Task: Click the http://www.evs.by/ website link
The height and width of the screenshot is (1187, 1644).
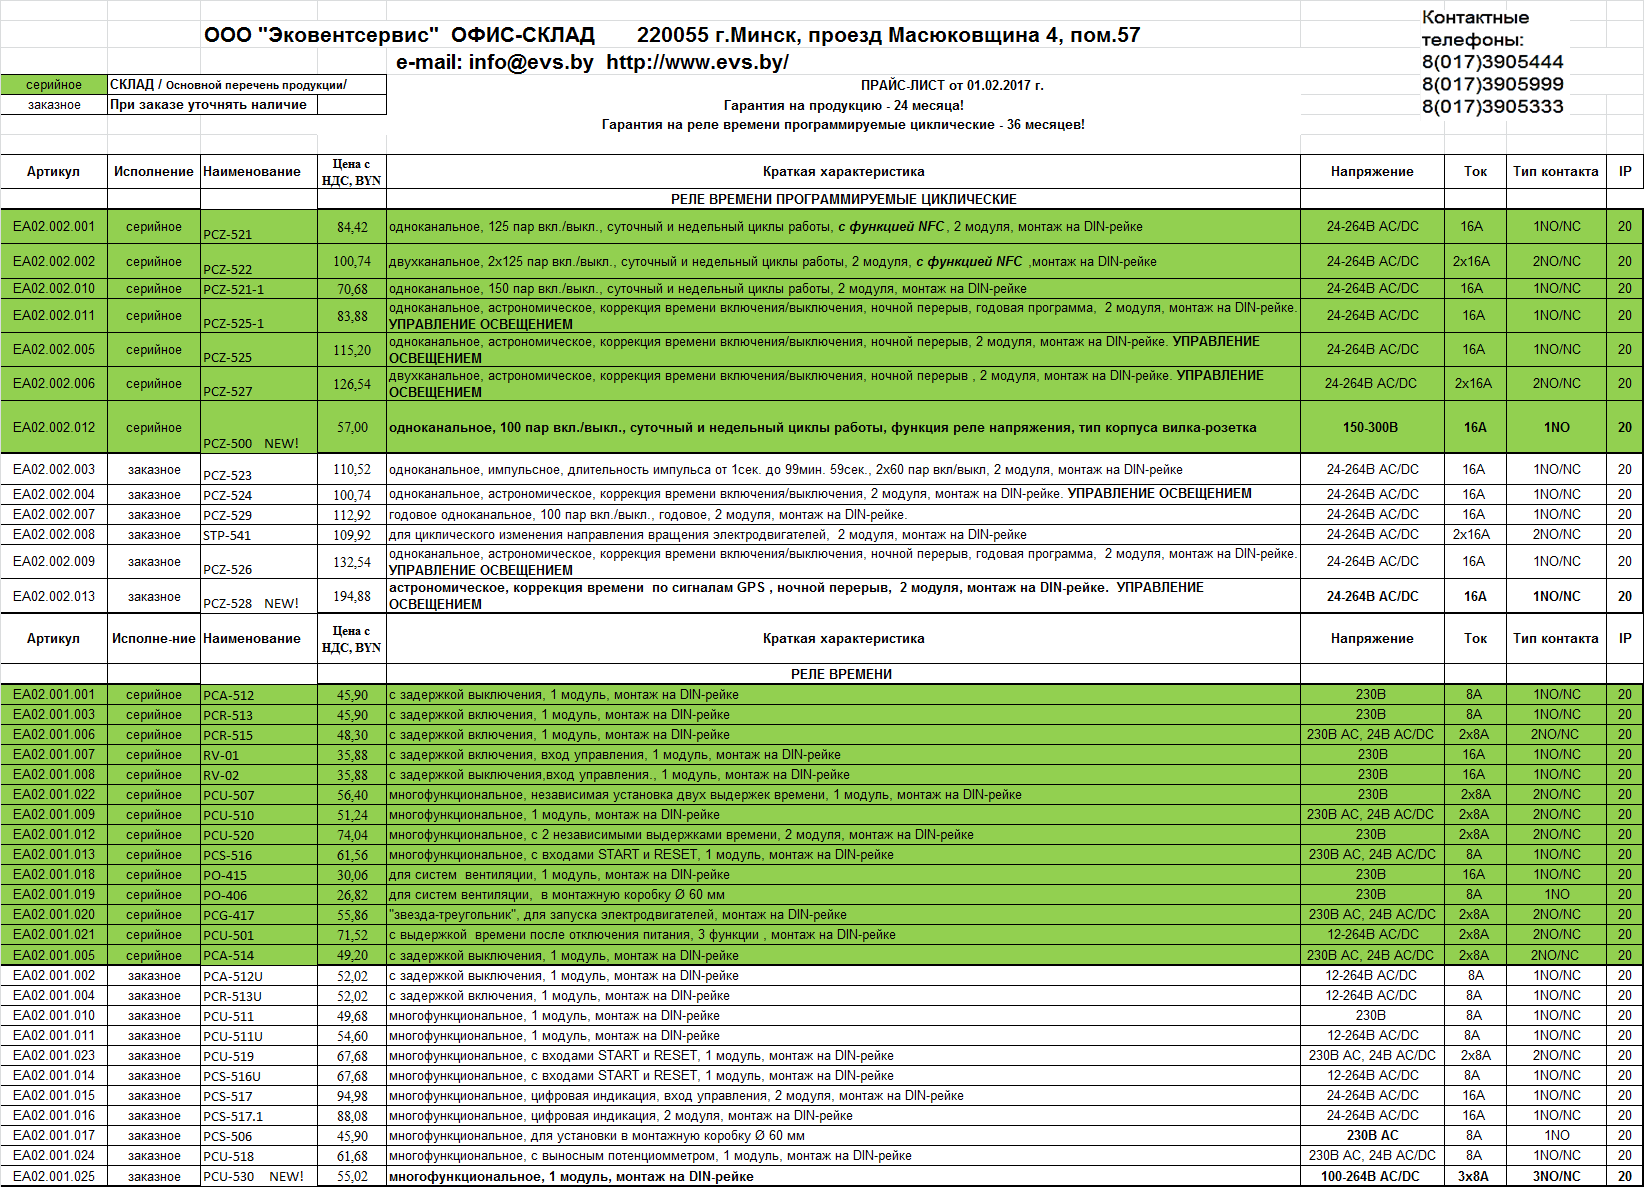Action: pyautogui.click(x=697, y=62)
